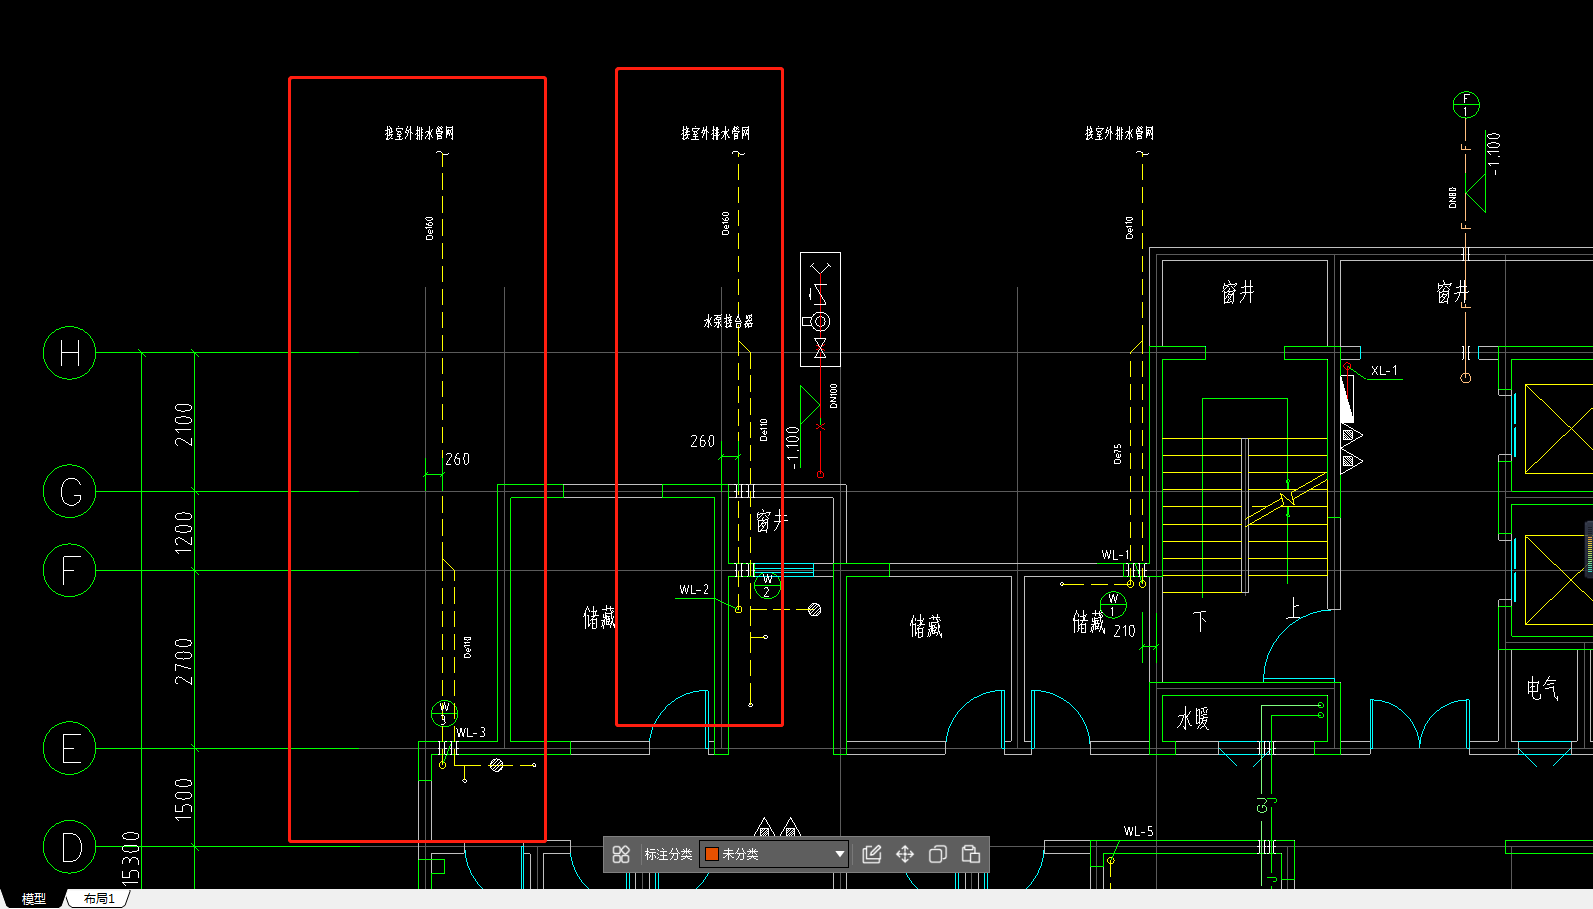Click the copy annotation icon
This screenshot has height=909, width=1593.
click(x=938, y=854)
